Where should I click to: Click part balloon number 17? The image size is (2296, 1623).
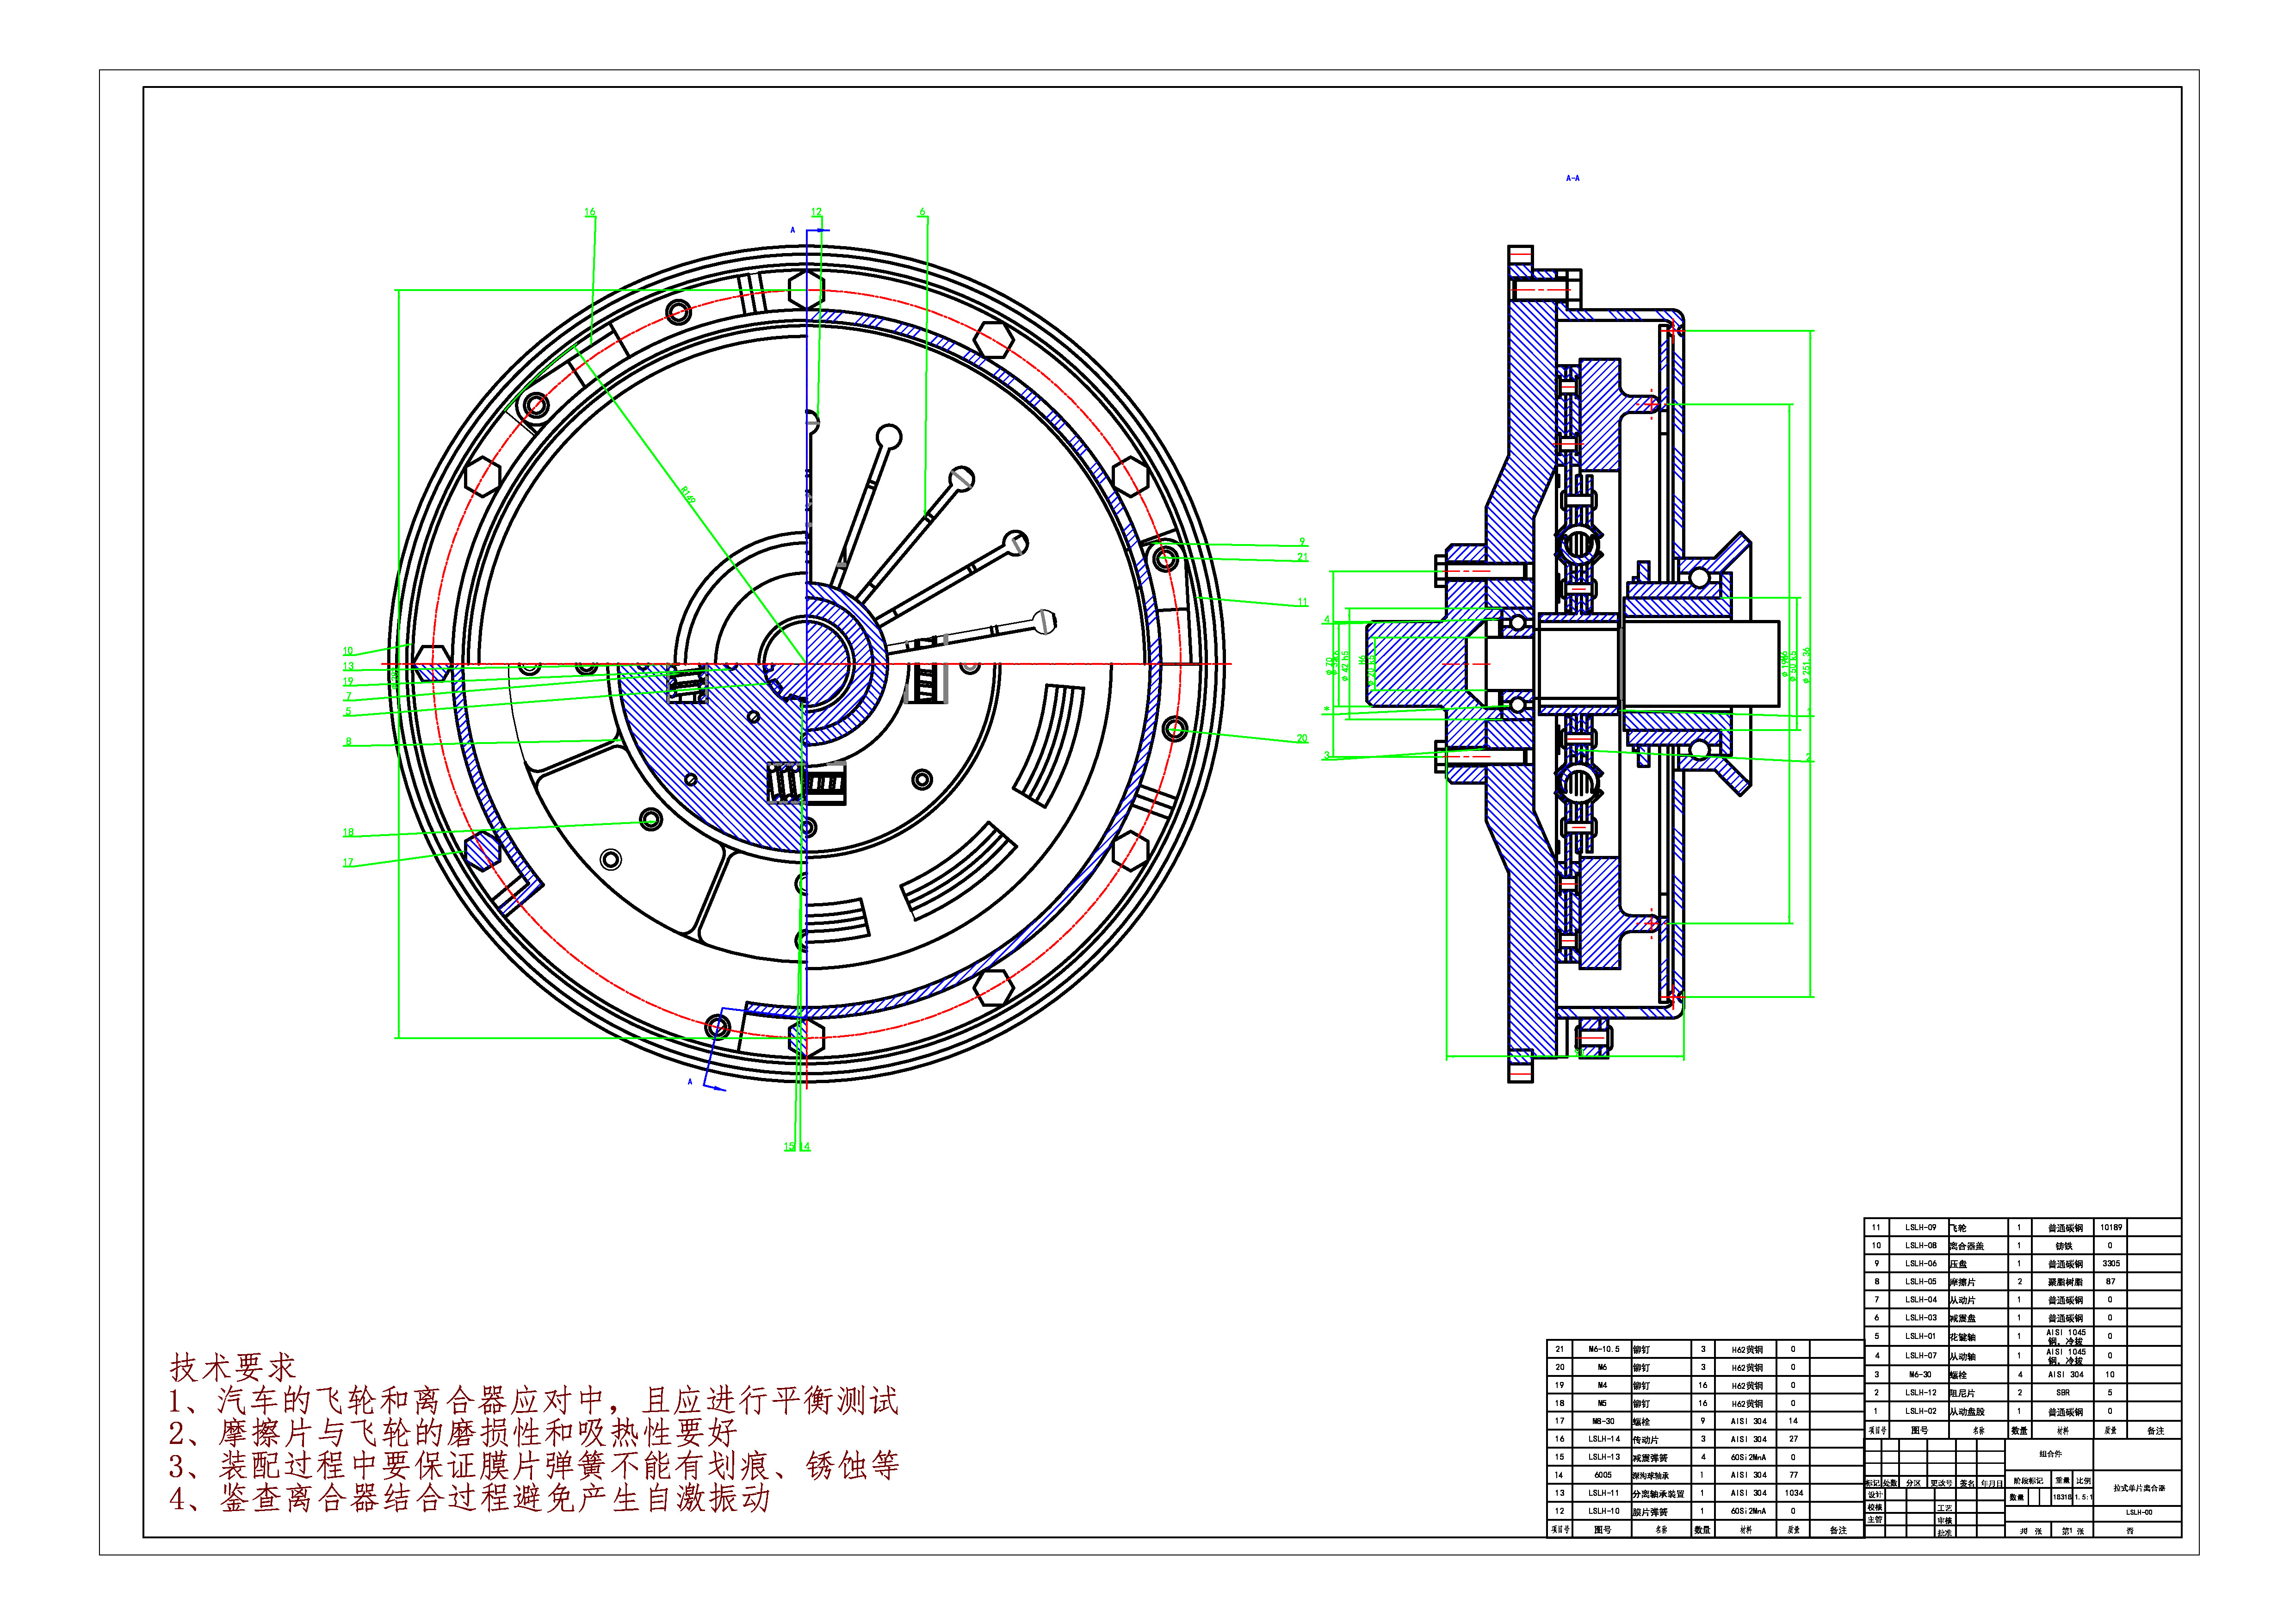(x=348, y=862)
